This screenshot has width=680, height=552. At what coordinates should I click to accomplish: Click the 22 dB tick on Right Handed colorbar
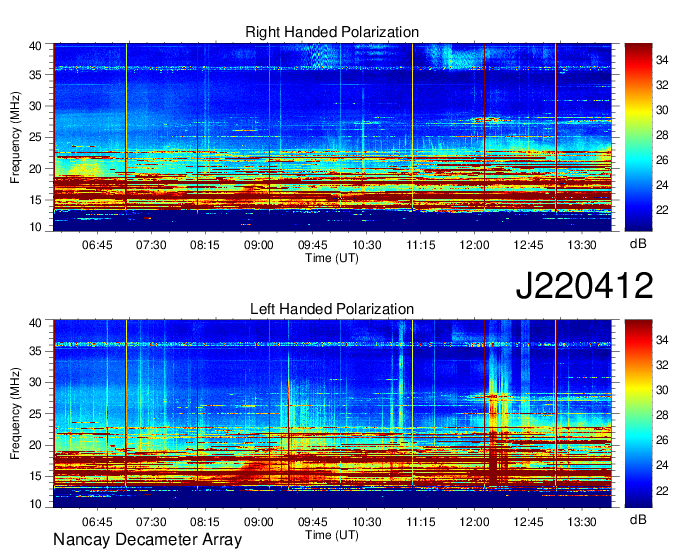[662, 210]
